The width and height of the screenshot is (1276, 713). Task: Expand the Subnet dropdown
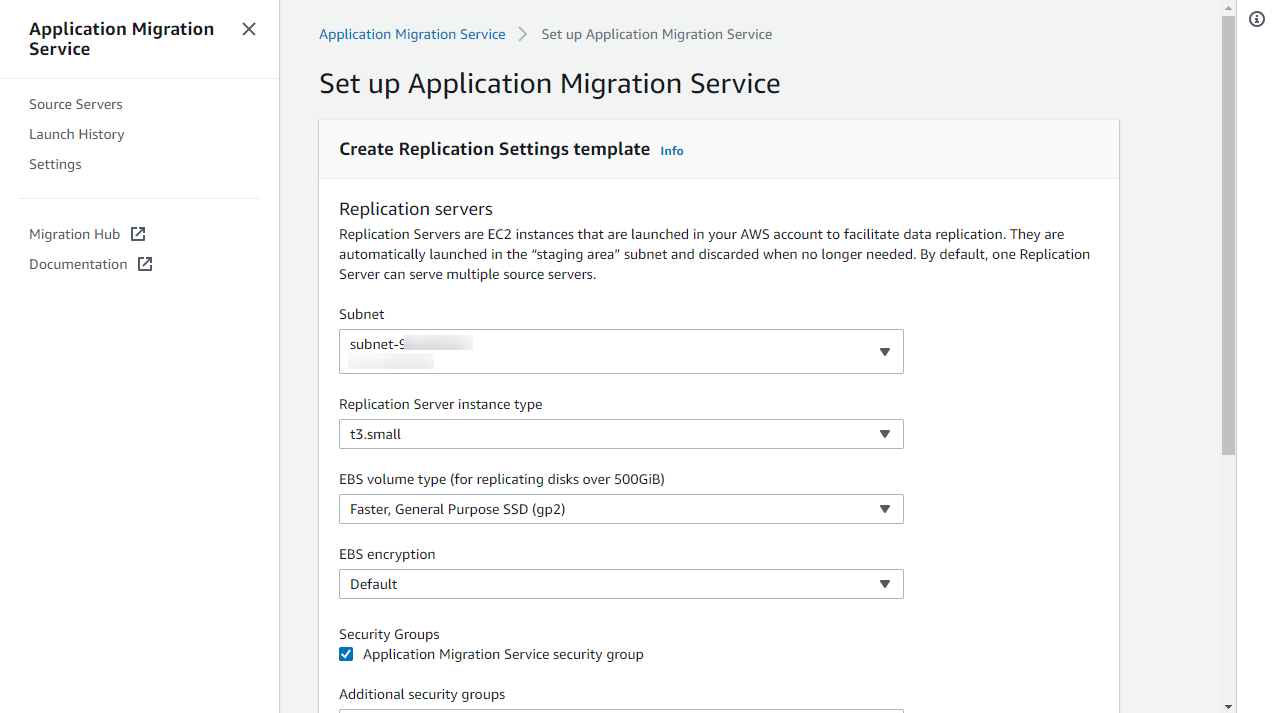click(621, 352)
